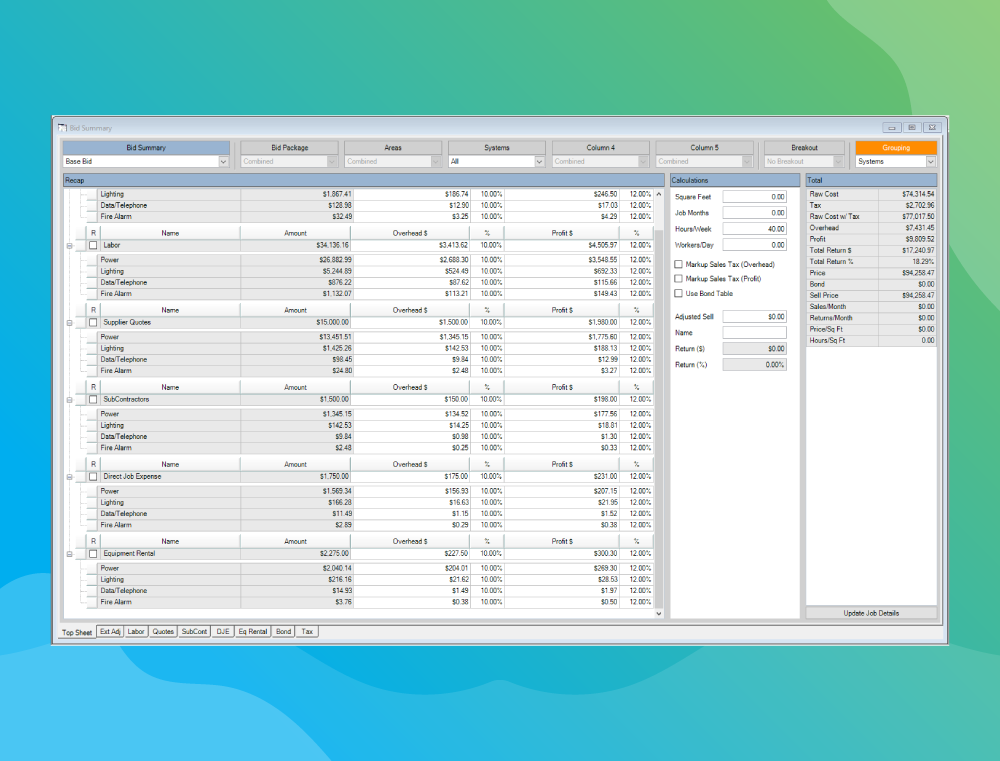Click the Adjusted Sell input field

tap(754, 316)
